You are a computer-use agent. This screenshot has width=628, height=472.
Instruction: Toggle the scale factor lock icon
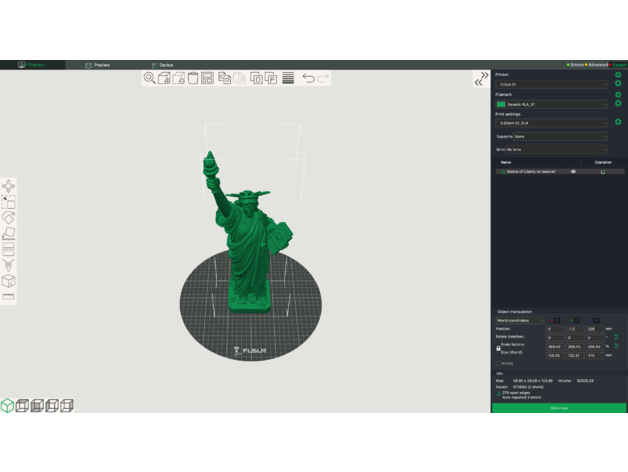tap(498, 349)
